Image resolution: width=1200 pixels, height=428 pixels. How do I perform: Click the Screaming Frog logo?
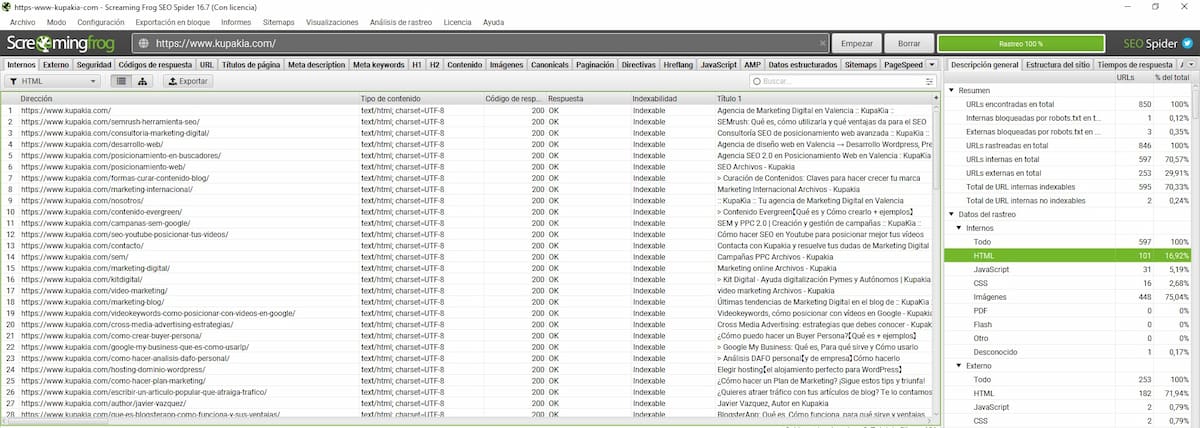tap(62, 44)
